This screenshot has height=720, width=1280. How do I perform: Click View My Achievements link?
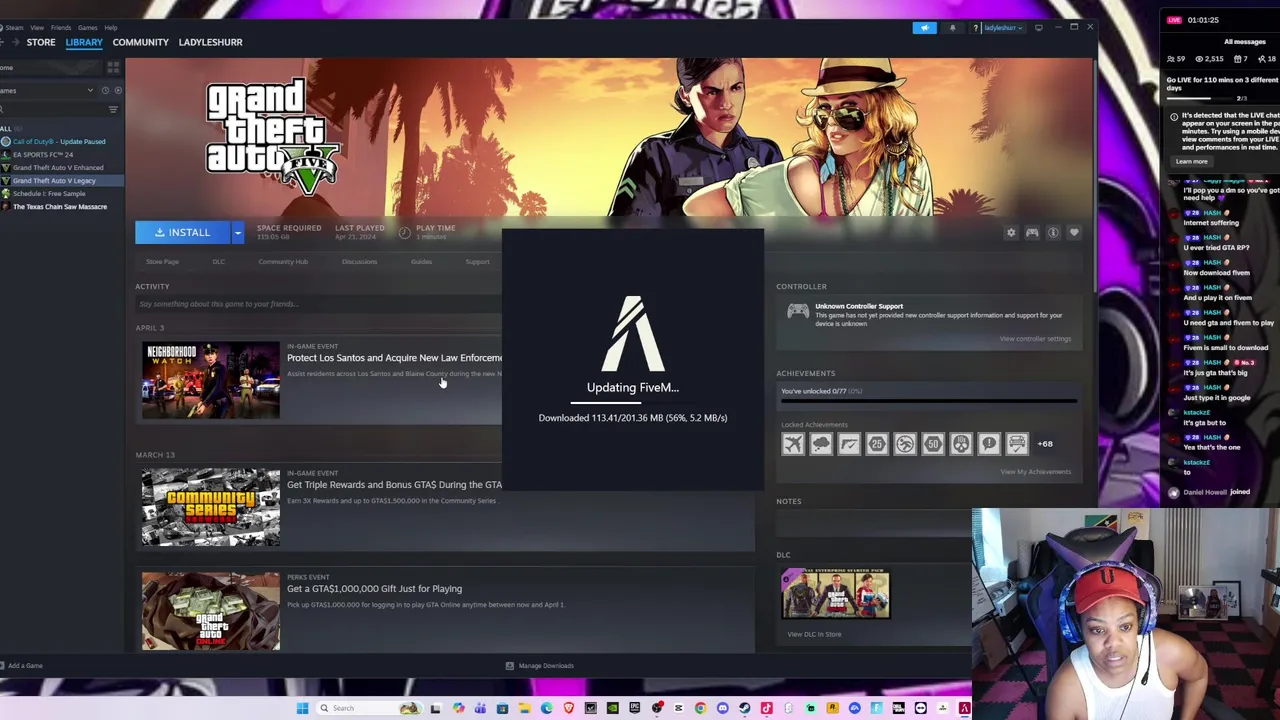pyautogui.click(x=1035, y=472)
